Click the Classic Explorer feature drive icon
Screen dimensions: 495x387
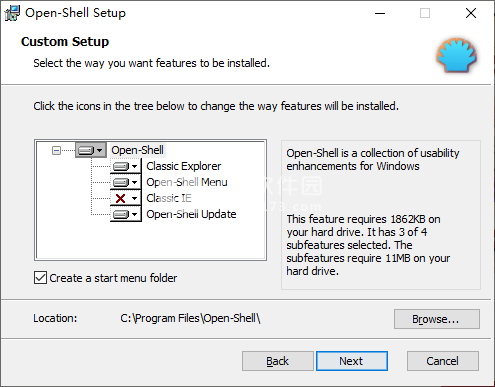coord(121,166)
